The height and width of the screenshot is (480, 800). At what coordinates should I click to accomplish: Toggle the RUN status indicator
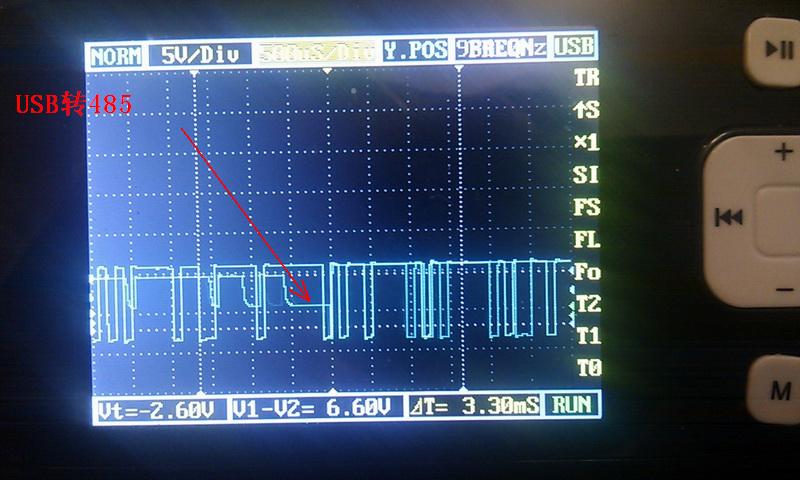click(572, 407)
